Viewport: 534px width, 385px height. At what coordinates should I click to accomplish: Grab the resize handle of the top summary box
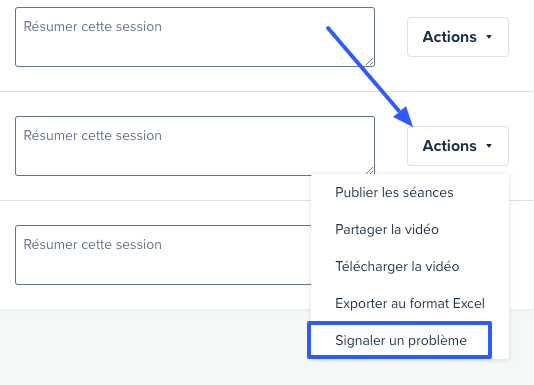pyautogui.click(x=370, y=62)
